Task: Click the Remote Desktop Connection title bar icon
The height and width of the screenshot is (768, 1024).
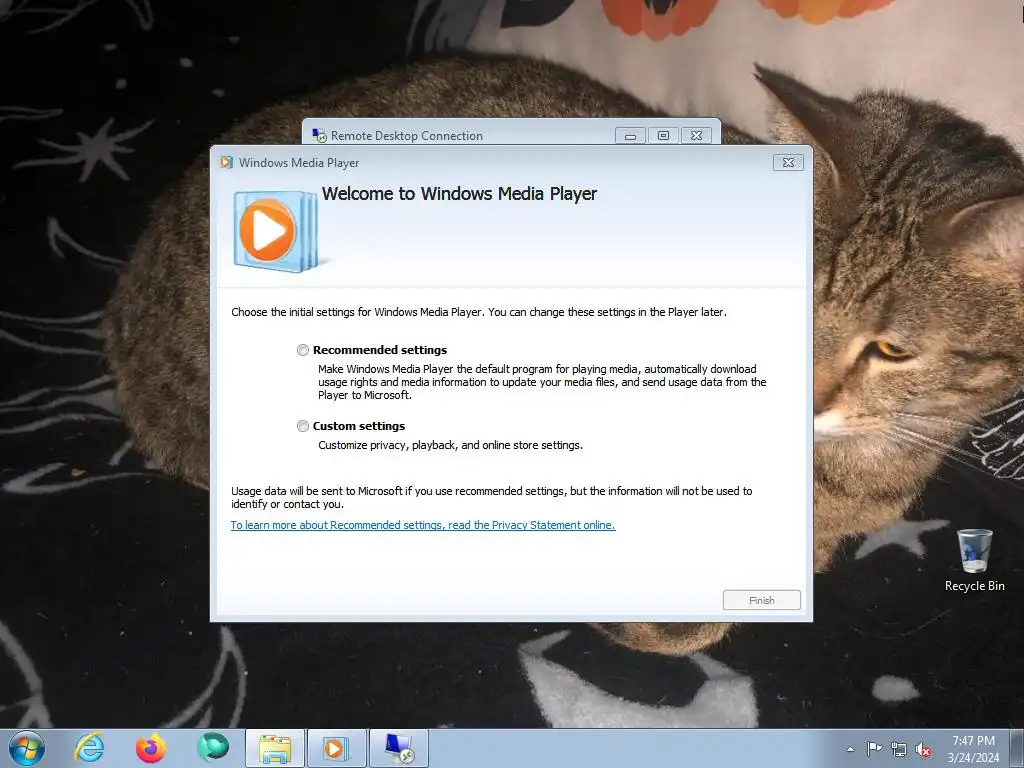Action: [319, 135]
